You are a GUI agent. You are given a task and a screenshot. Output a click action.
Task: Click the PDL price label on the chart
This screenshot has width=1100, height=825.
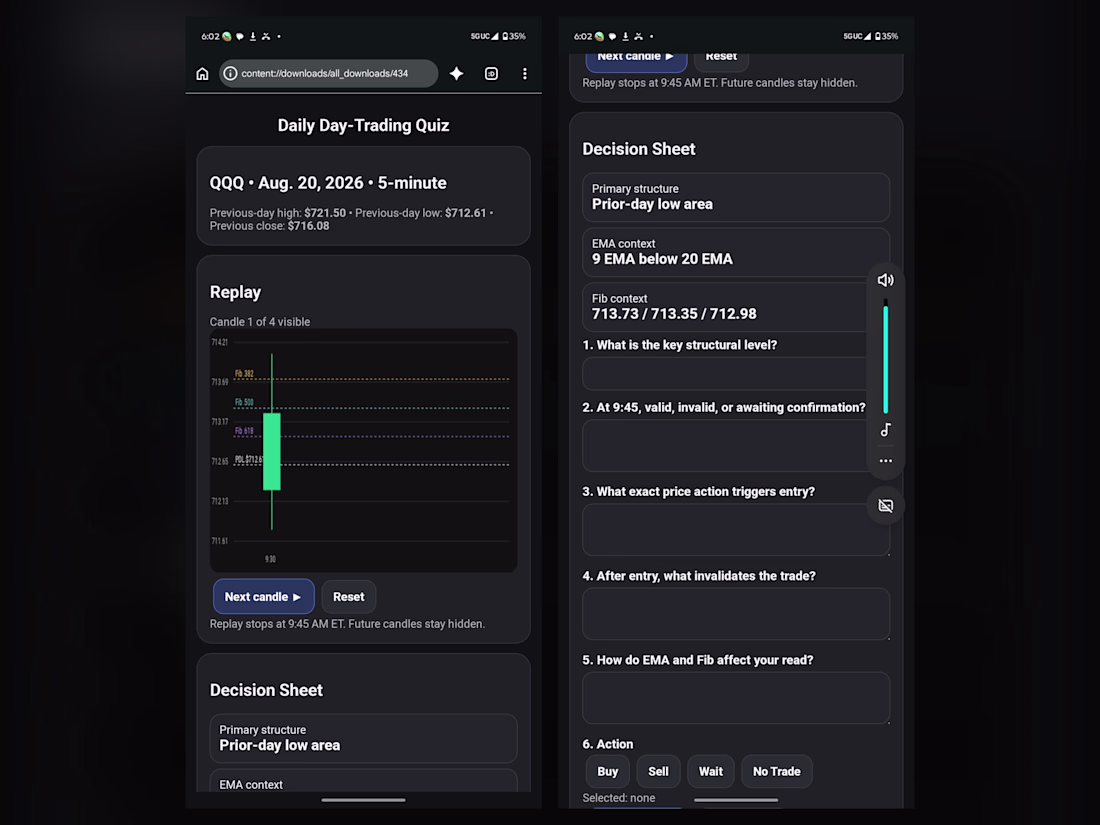pyautogui.click(x=248, y=460)
